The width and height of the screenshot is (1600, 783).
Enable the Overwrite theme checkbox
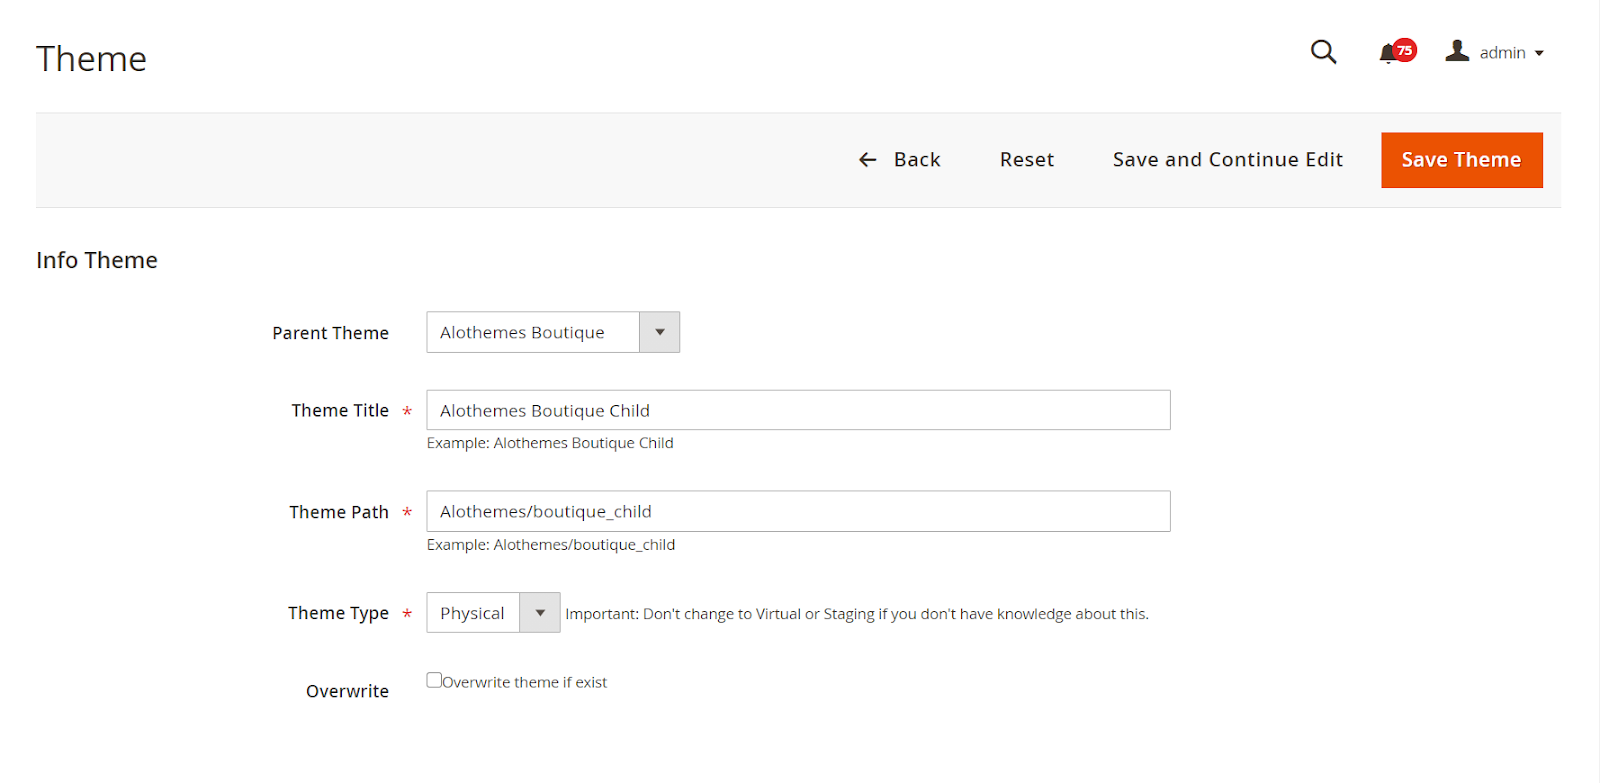(434, 680)
